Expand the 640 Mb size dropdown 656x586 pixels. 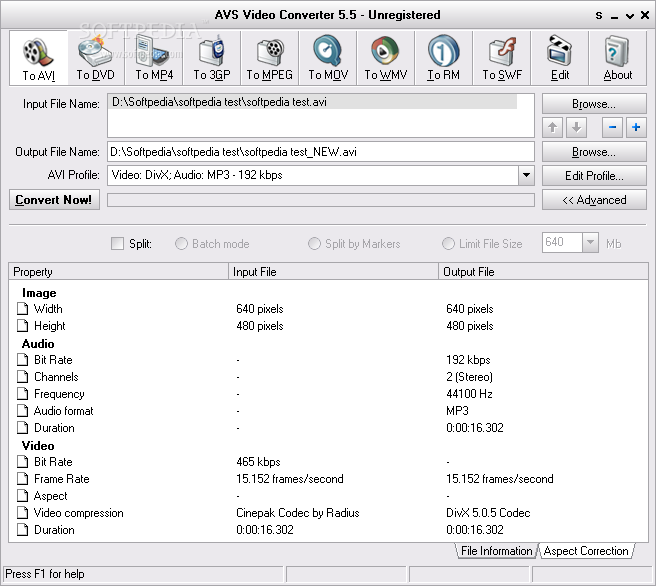(590, 243)
